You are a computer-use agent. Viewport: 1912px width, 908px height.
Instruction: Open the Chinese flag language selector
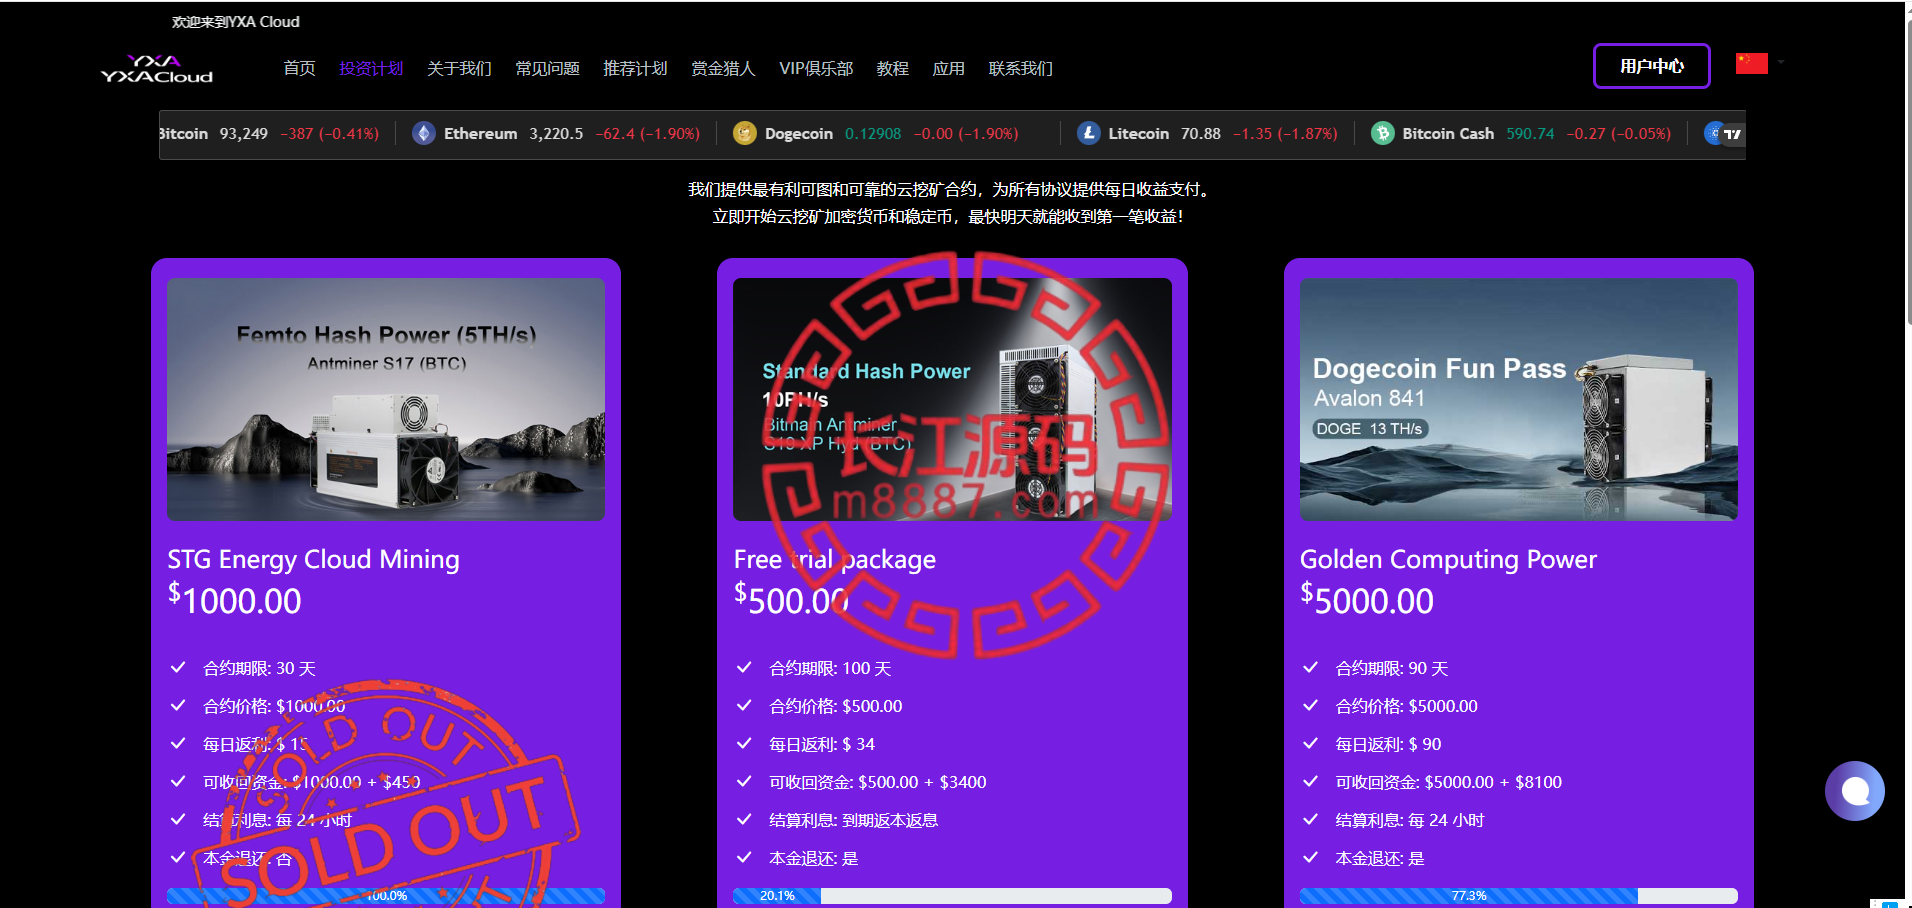click(1752, 63)
